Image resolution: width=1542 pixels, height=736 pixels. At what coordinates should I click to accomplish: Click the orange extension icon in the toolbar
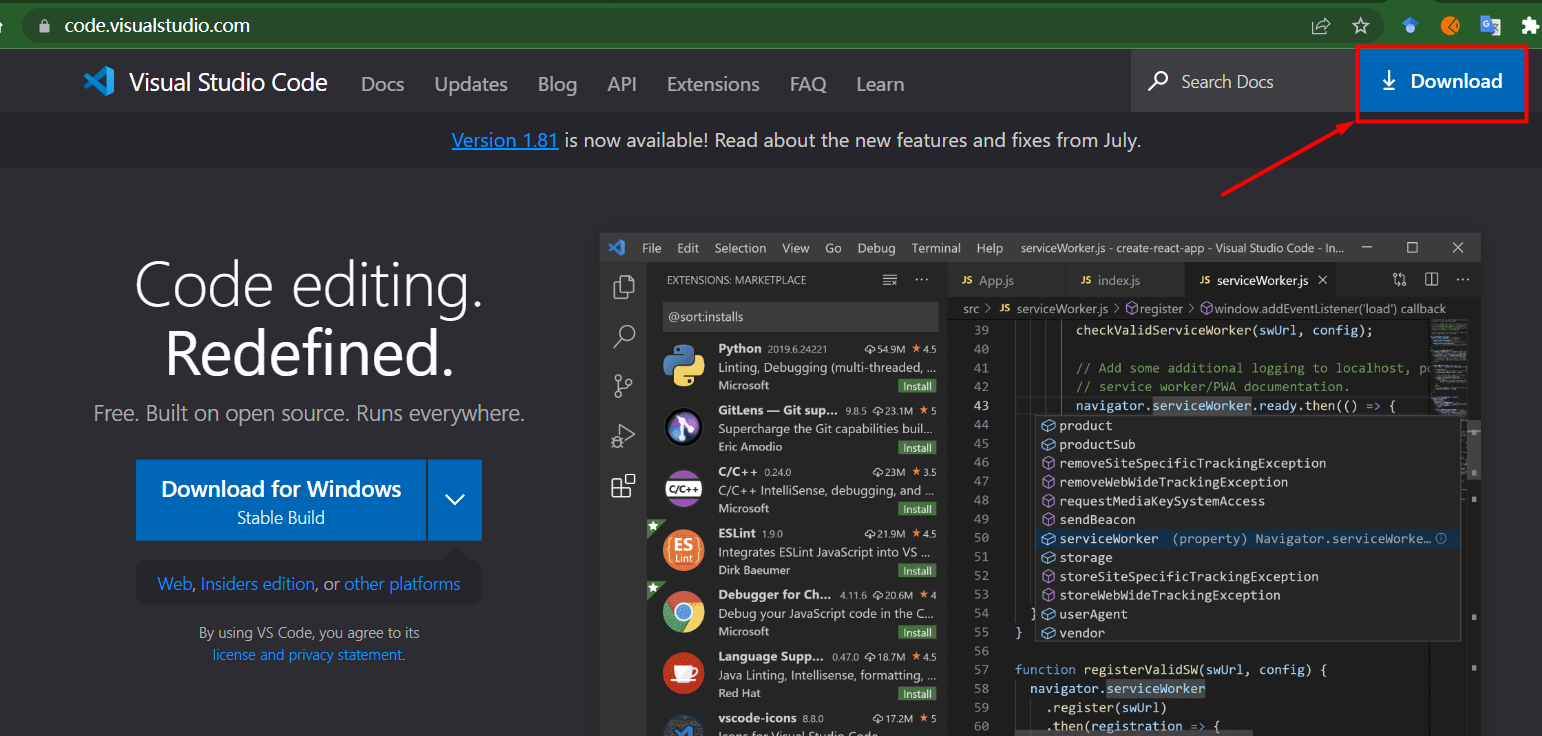(1450, 26)
